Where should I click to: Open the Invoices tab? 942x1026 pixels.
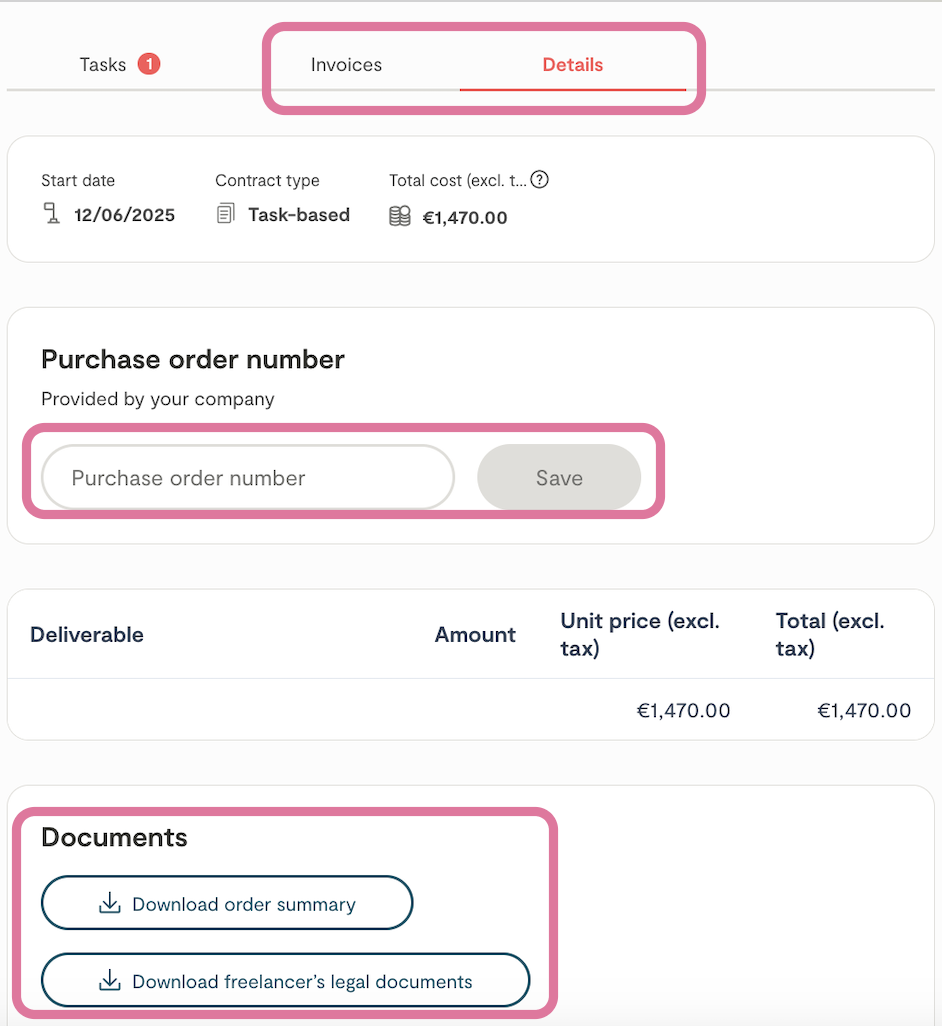346,65
